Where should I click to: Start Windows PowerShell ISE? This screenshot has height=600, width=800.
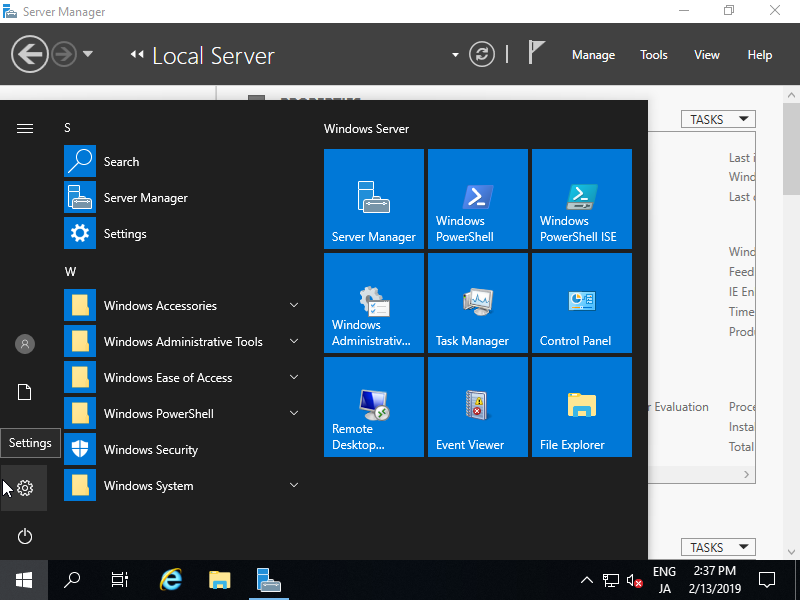(x=581, y=198)
